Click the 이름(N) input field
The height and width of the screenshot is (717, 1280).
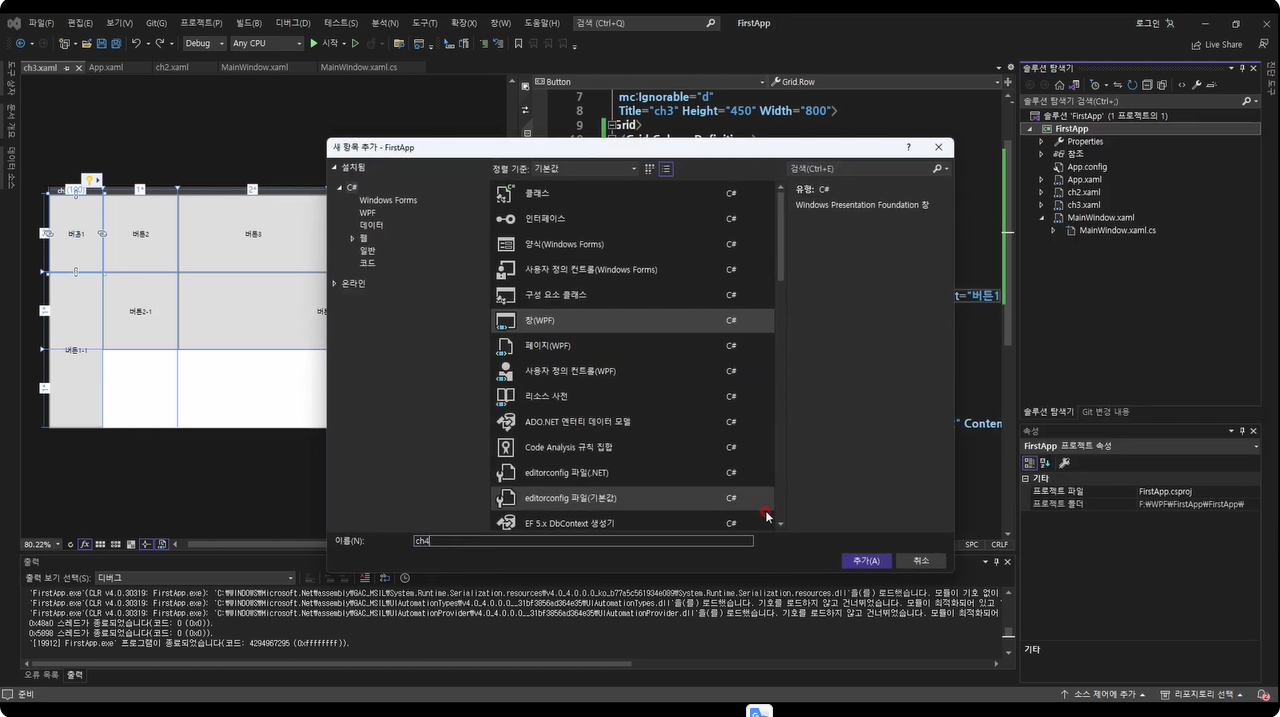[x=583, y=541]
